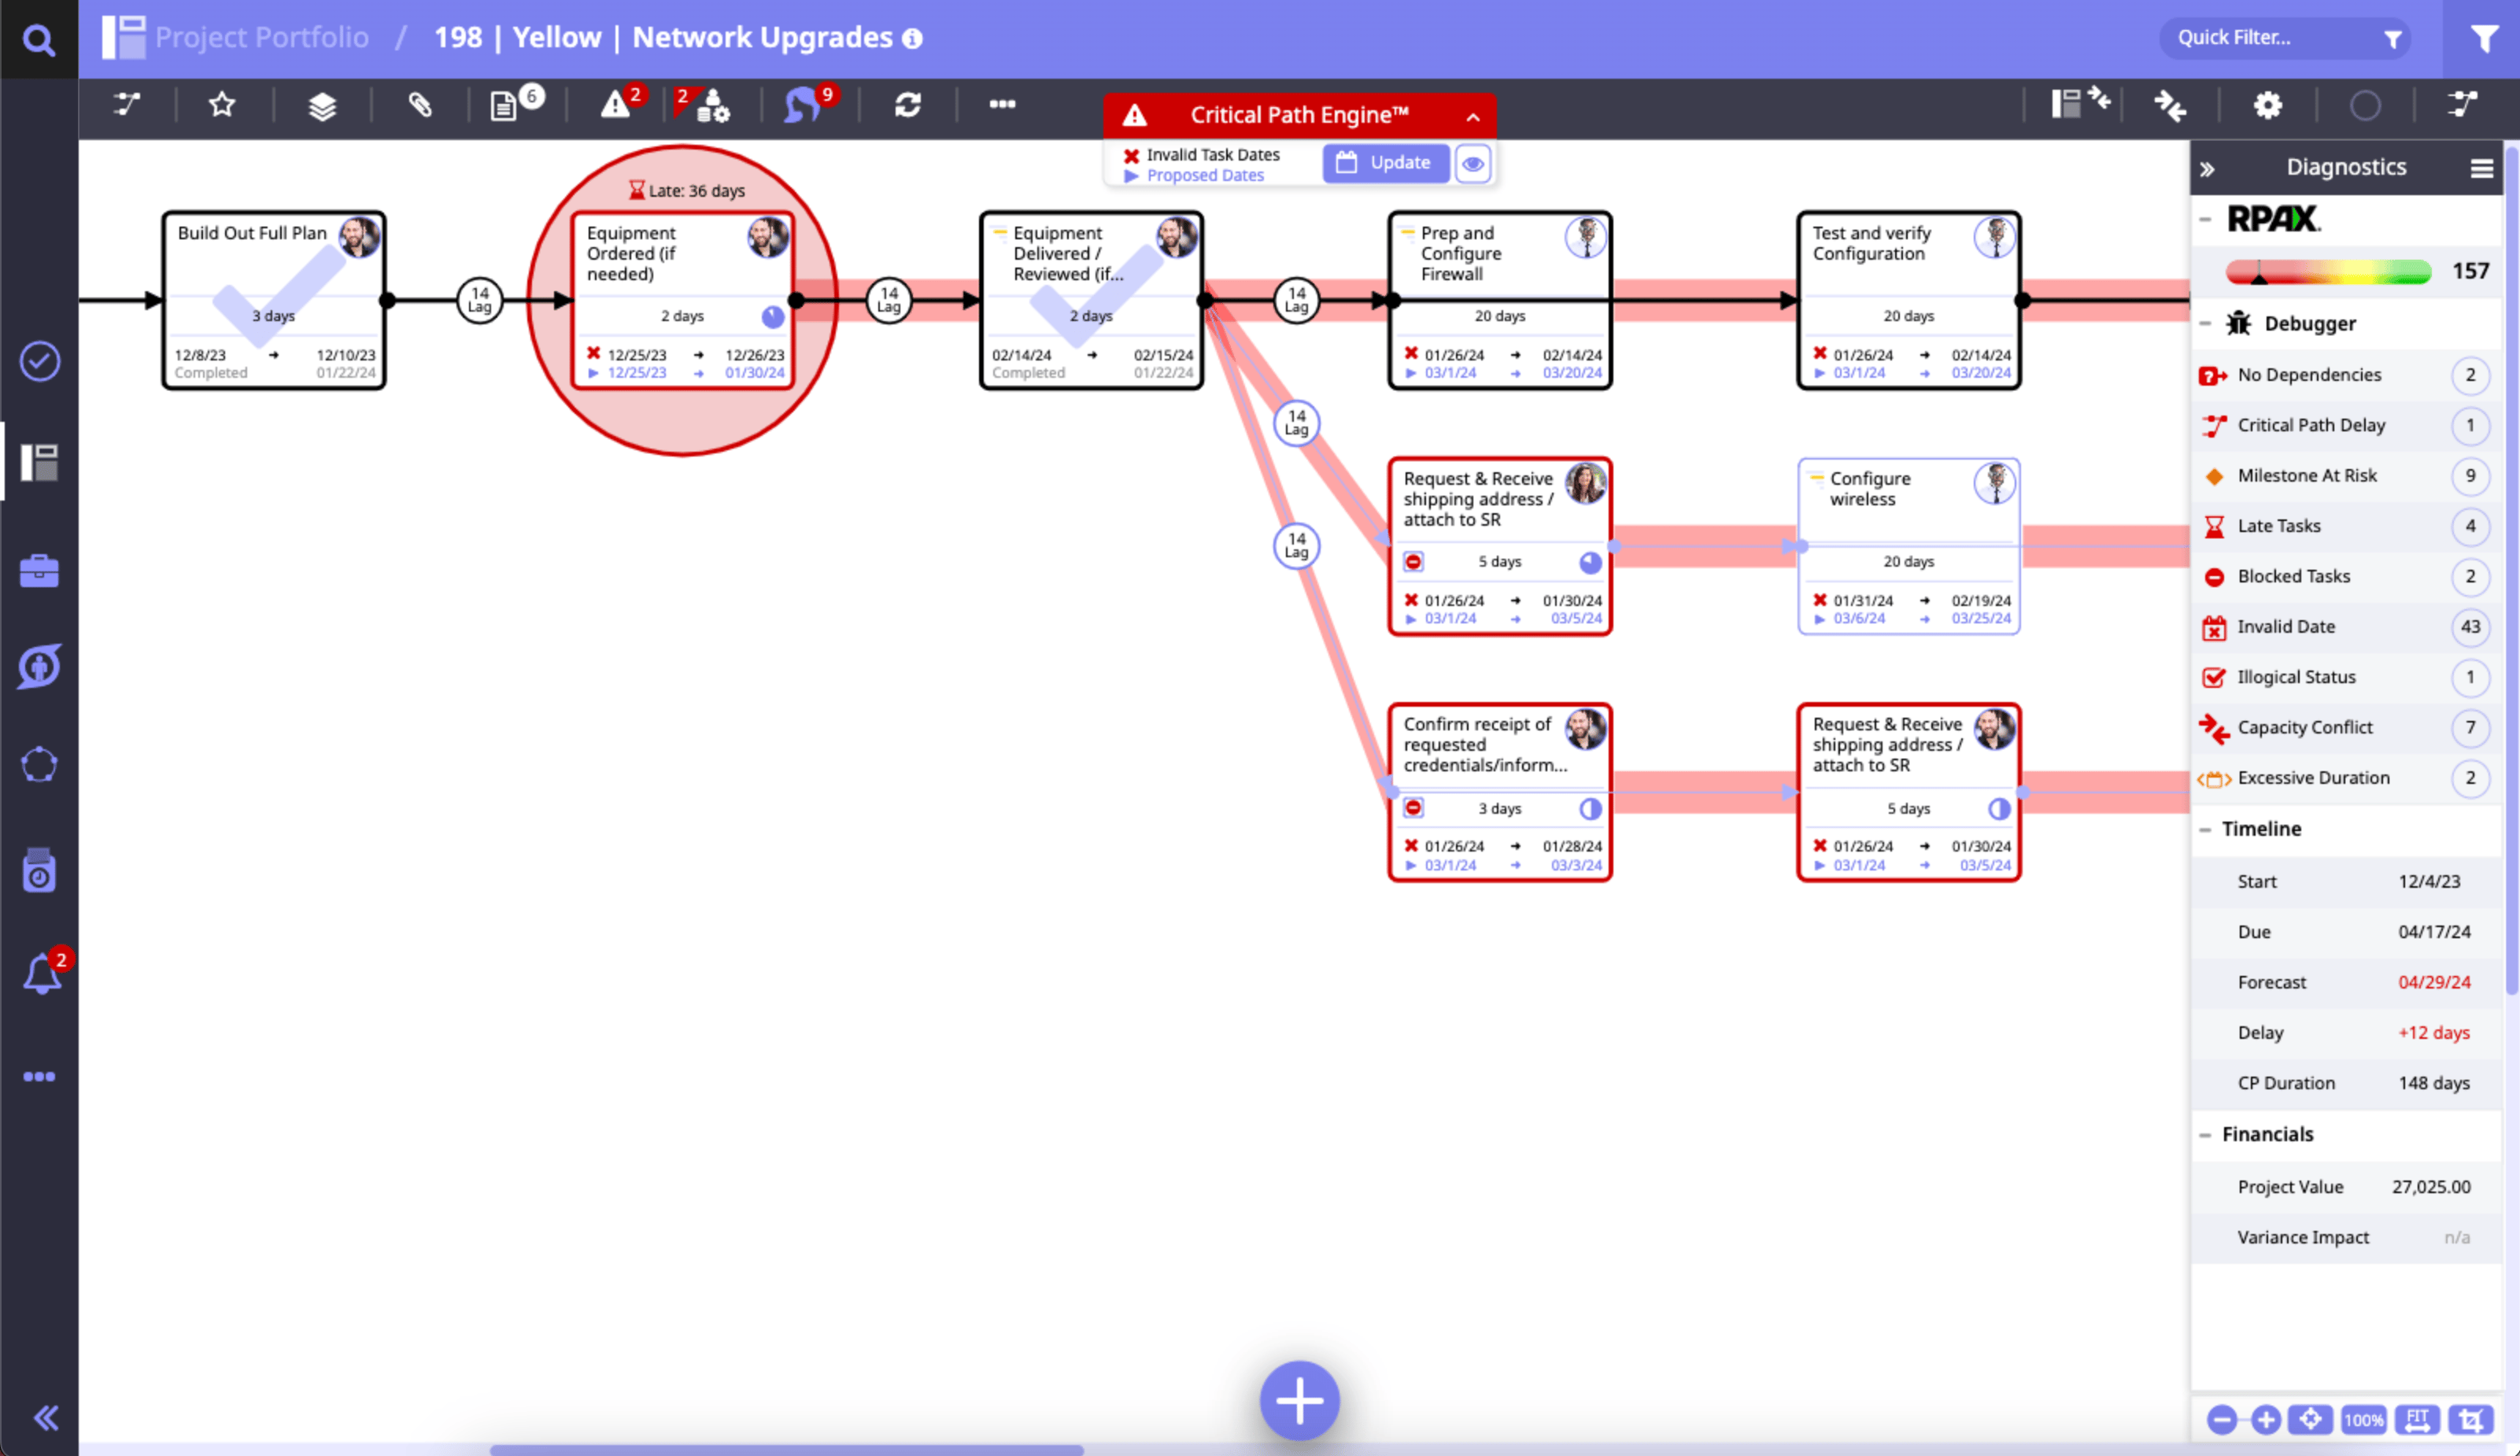Click the refresh sync icon
The height and width of the screenshot is (1456, 2520).
[907, 104]
